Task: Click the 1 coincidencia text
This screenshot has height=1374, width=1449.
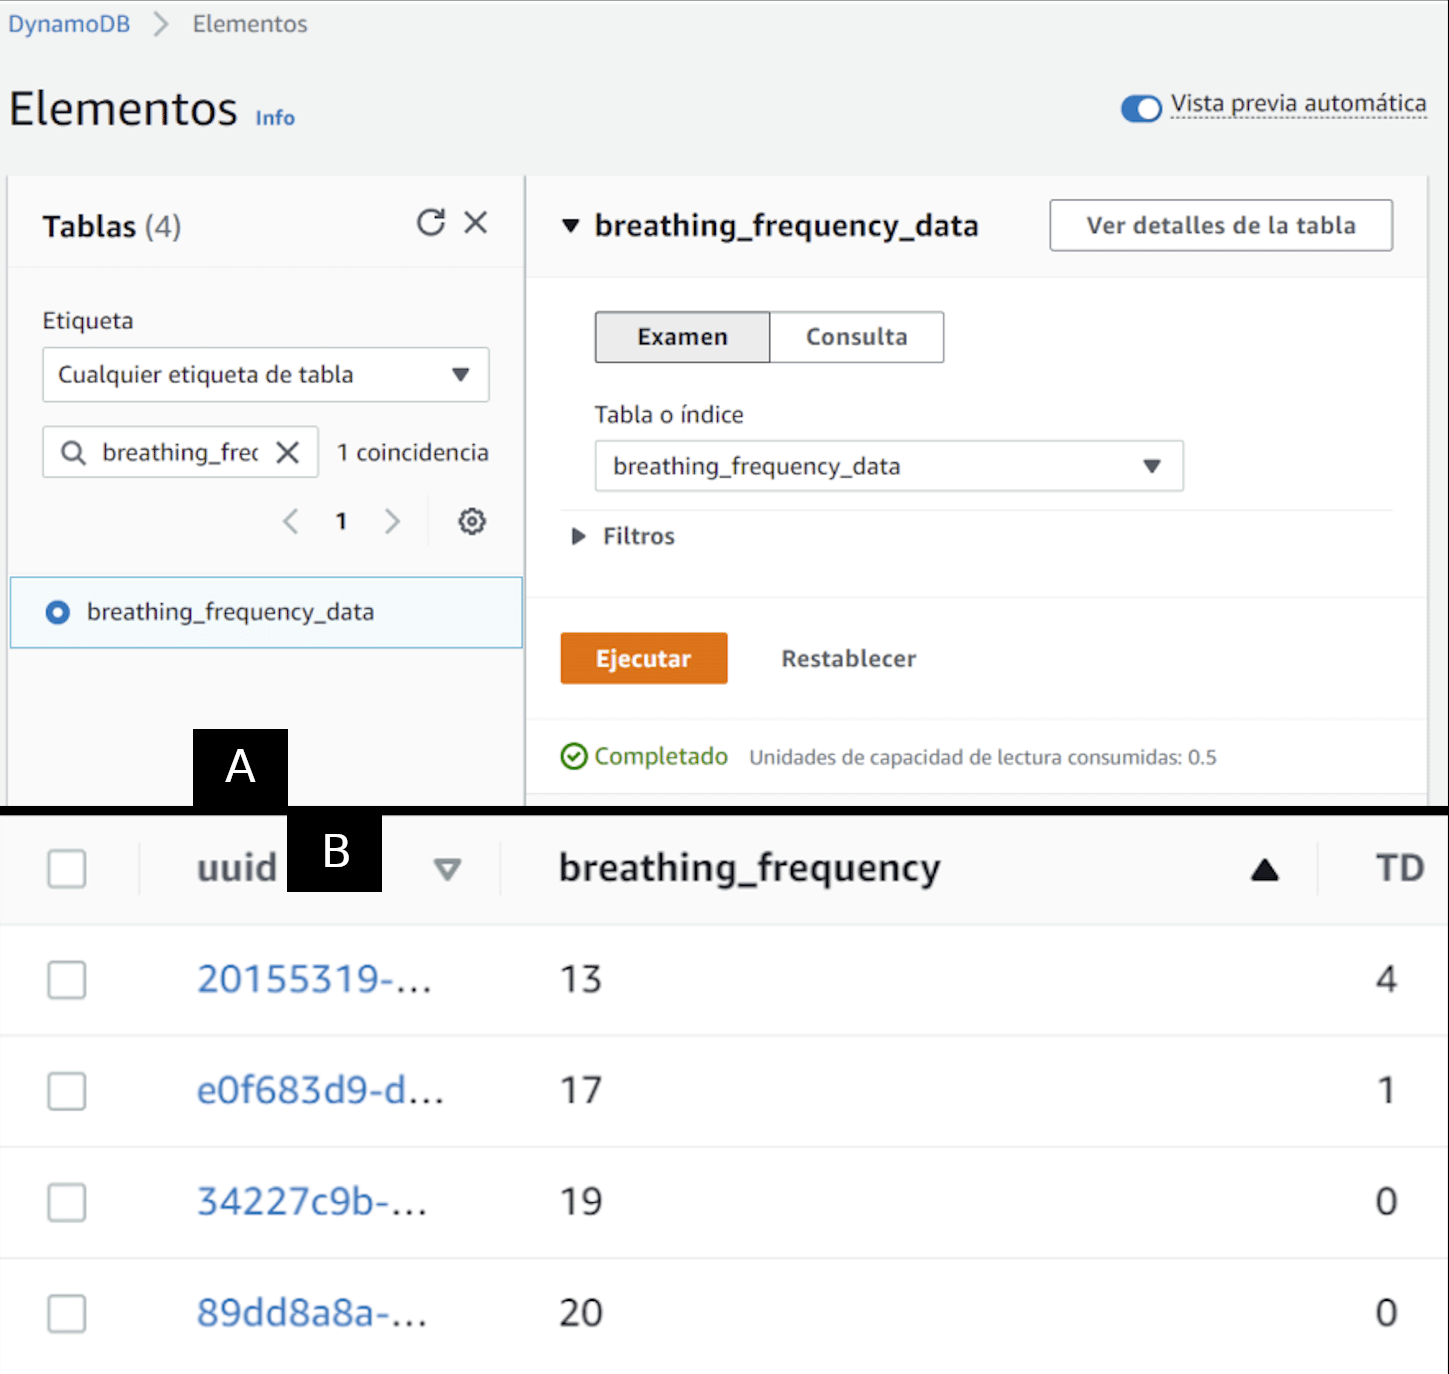Action: point(413,453)
